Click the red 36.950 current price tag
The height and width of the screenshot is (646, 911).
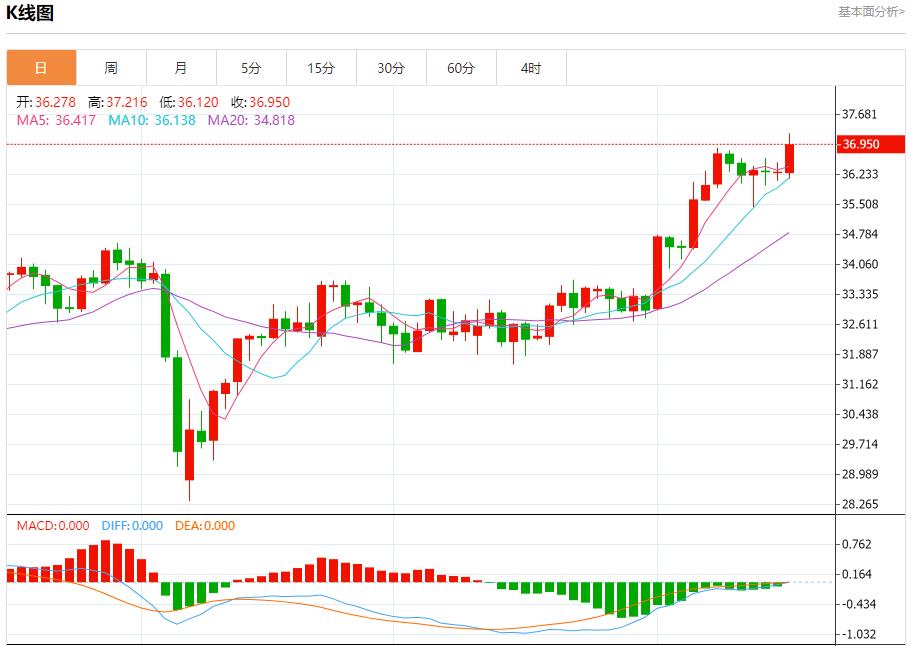point(860,144)
